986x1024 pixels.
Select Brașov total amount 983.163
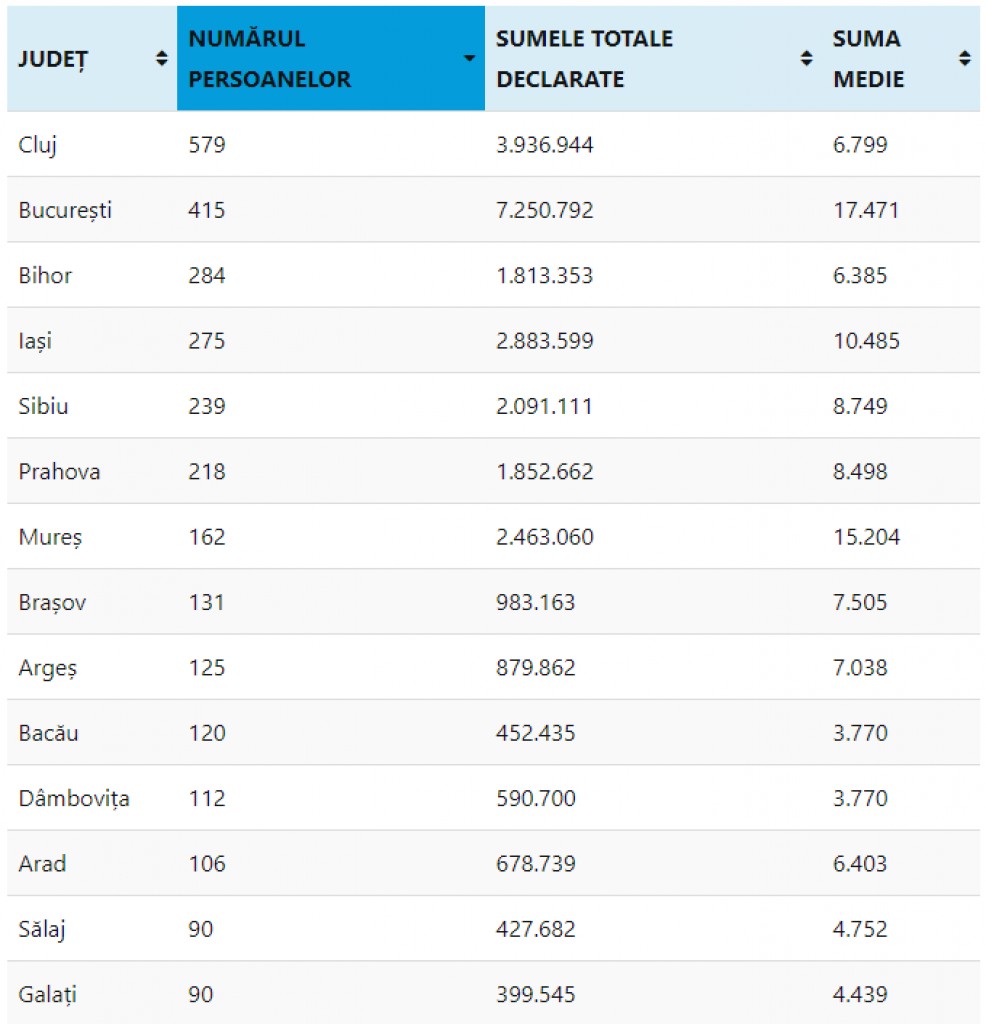535,602
